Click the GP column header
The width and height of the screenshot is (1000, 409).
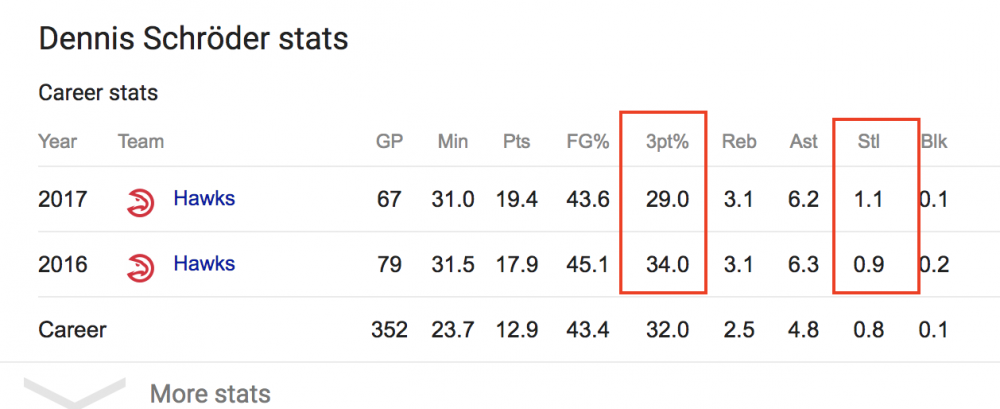click(389, 142)
